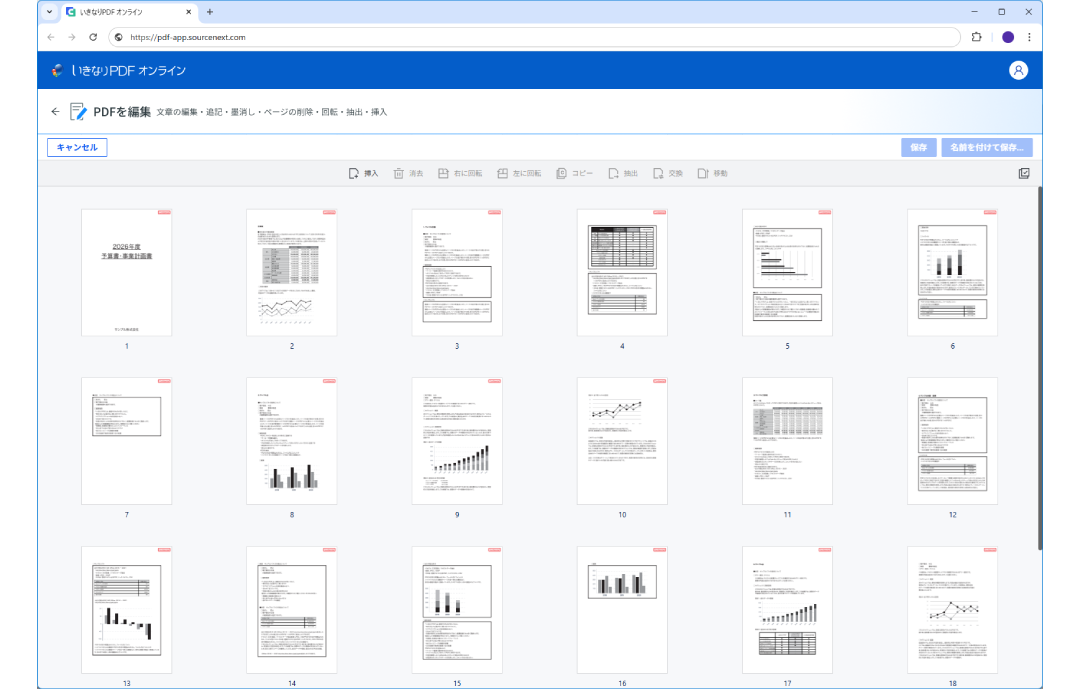The height and width of the screenshot is (689, 1080).
Task: Click the 交換 swap tool
Action: [x=668, y=174]
